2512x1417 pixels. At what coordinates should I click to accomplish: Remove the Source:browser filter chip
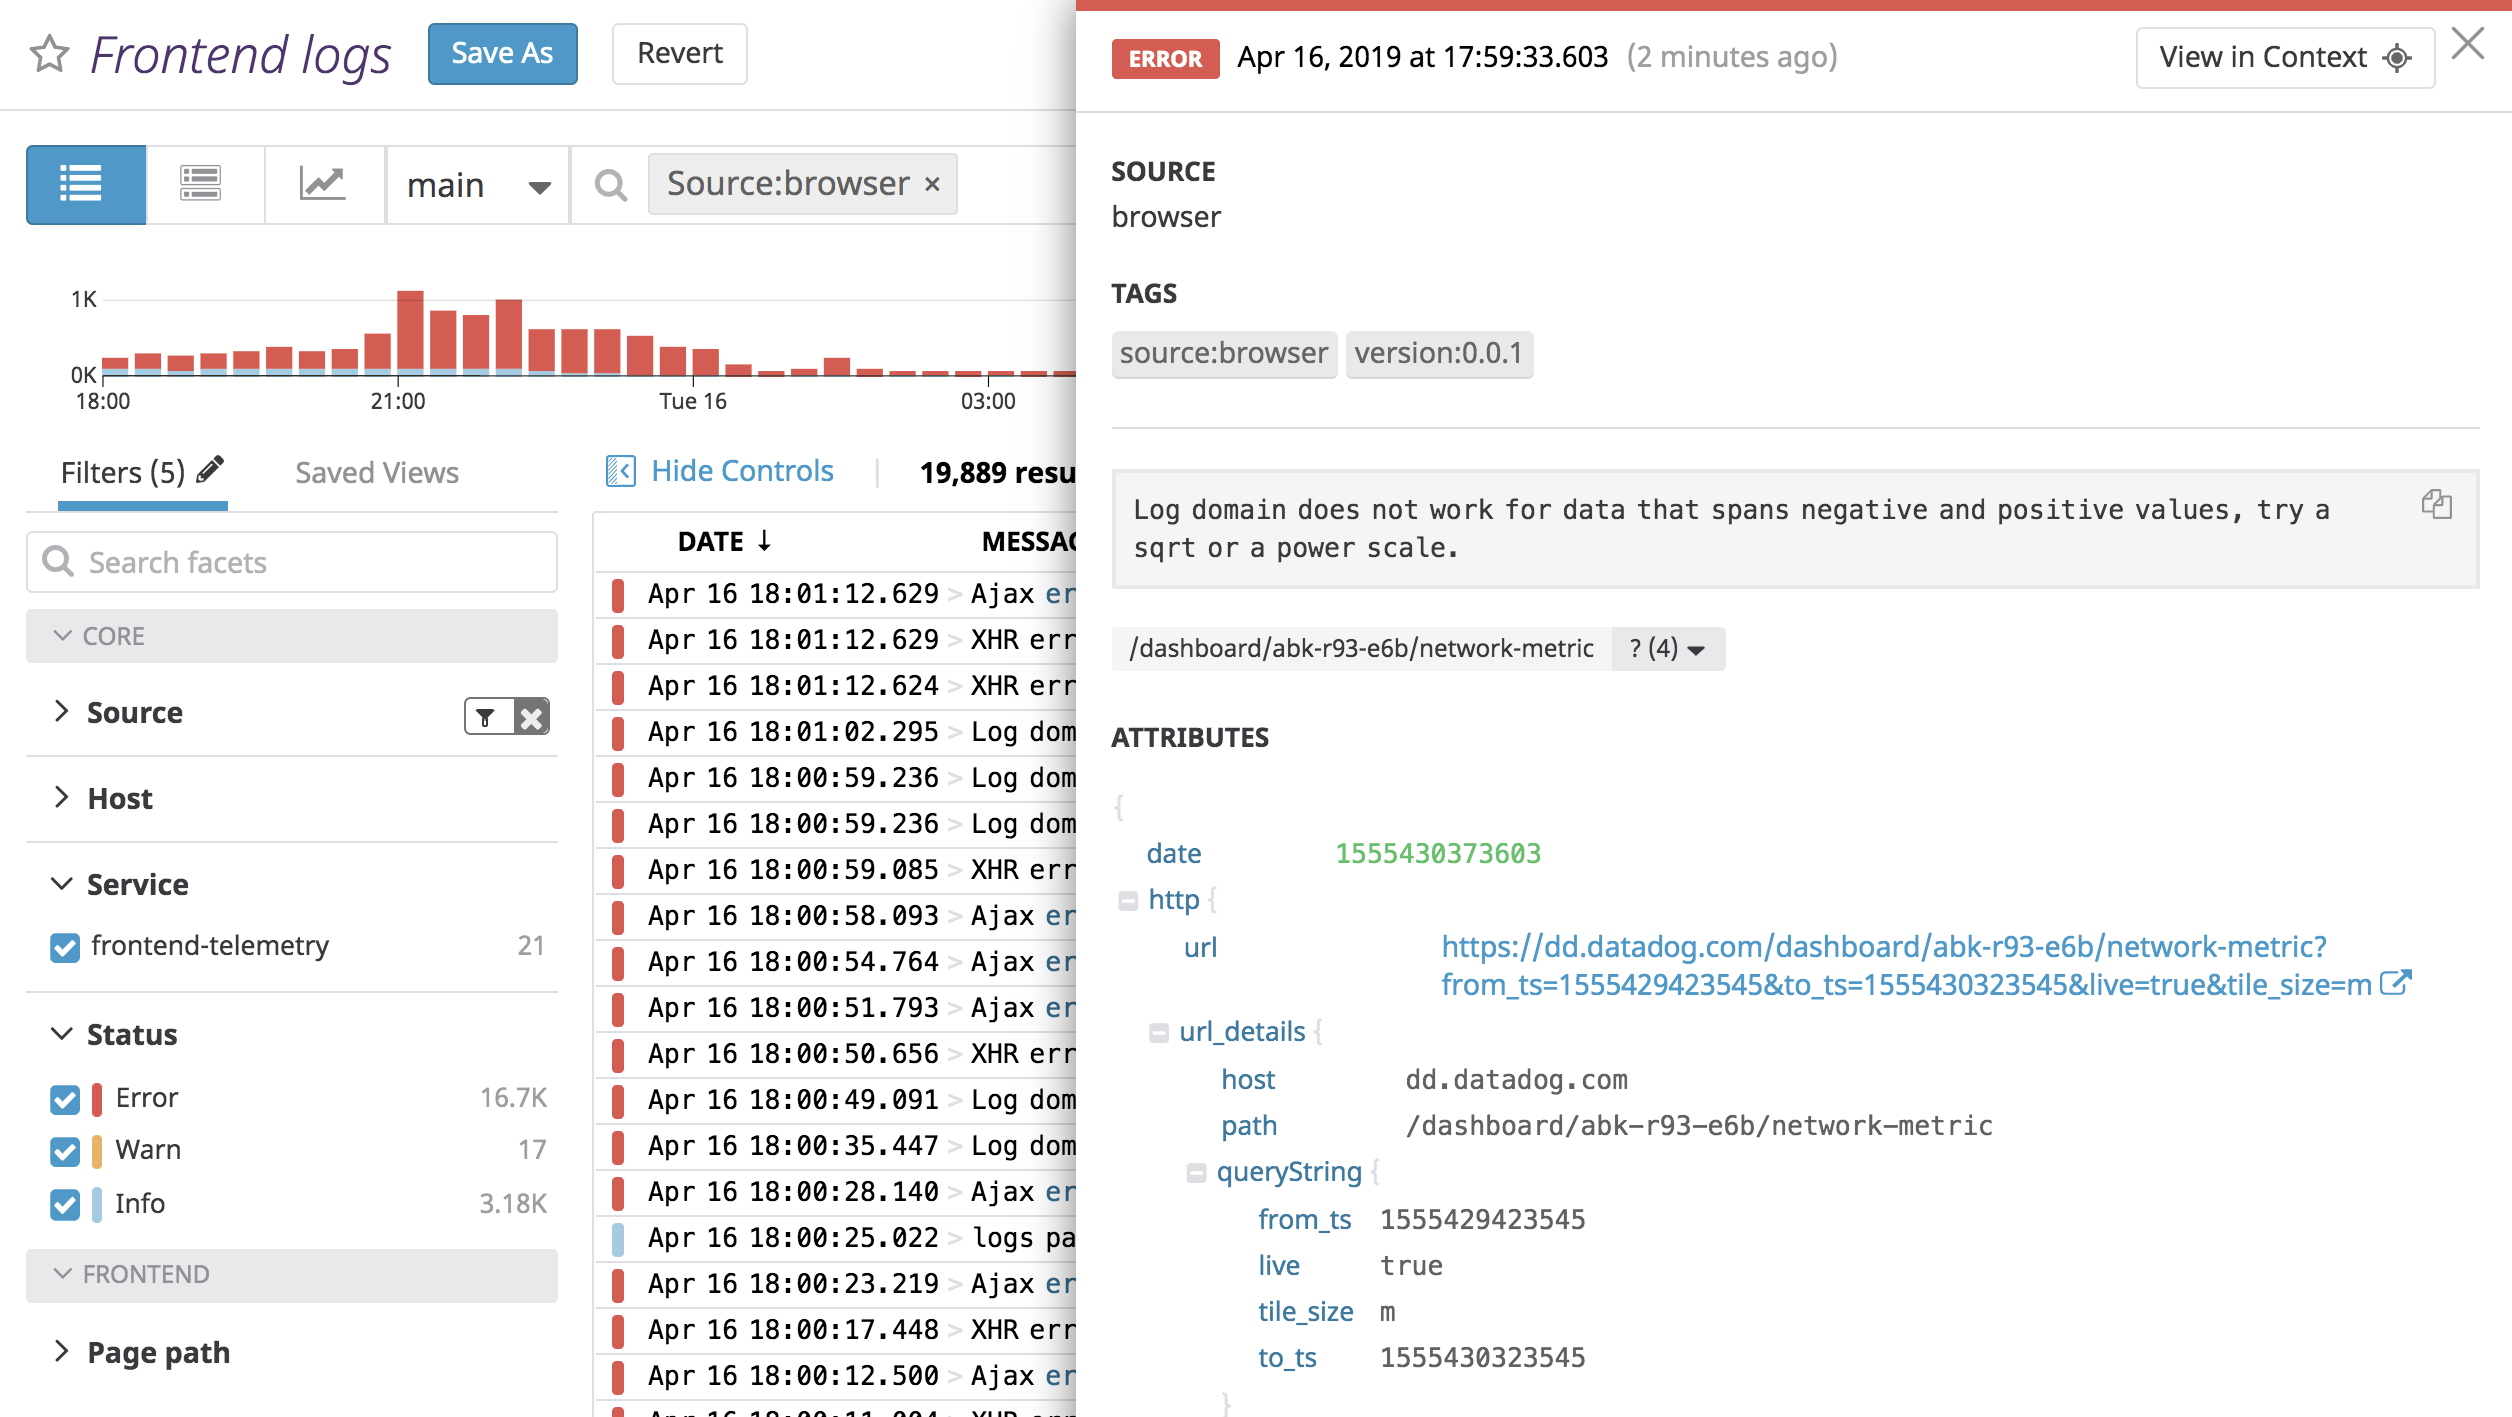(x=932, y=183)
